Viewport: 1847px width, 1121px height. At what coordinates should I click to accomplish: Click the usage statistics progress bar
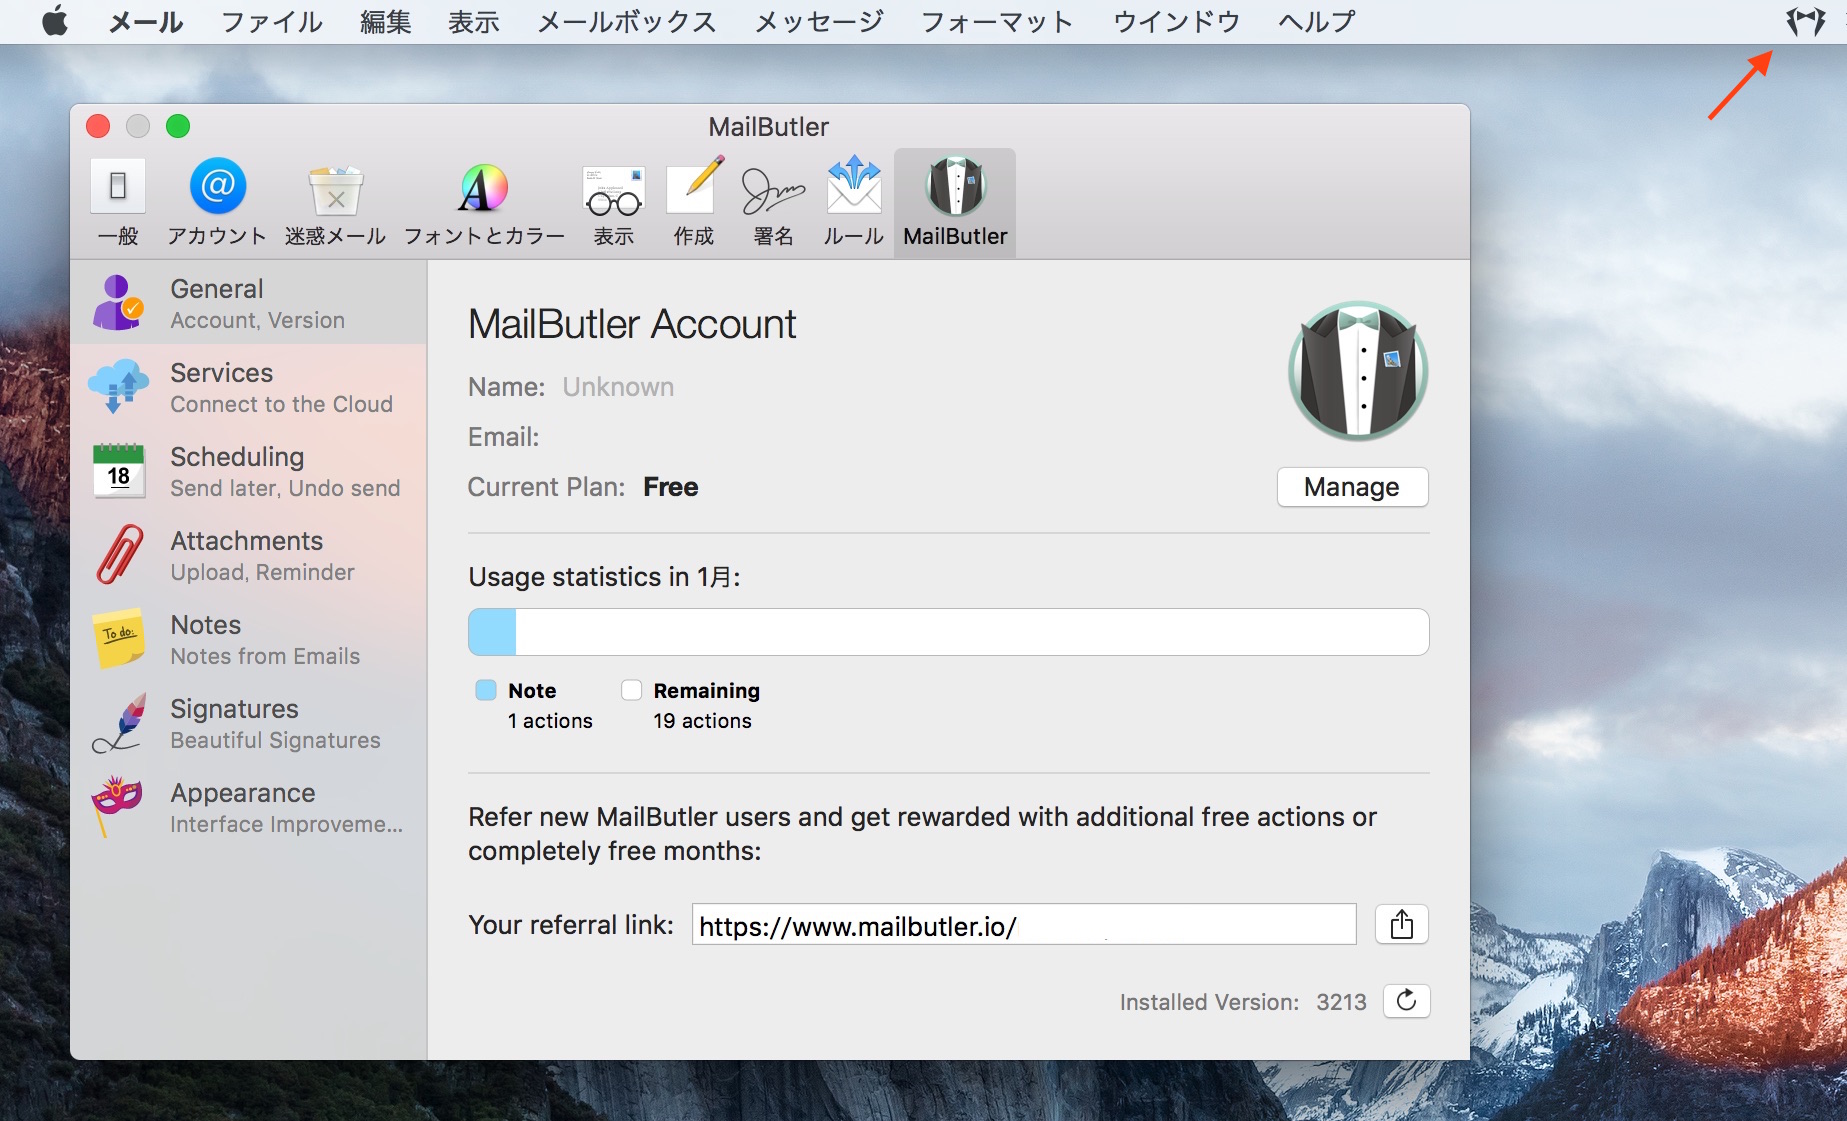pyautogui.click(x=949, y=632)
